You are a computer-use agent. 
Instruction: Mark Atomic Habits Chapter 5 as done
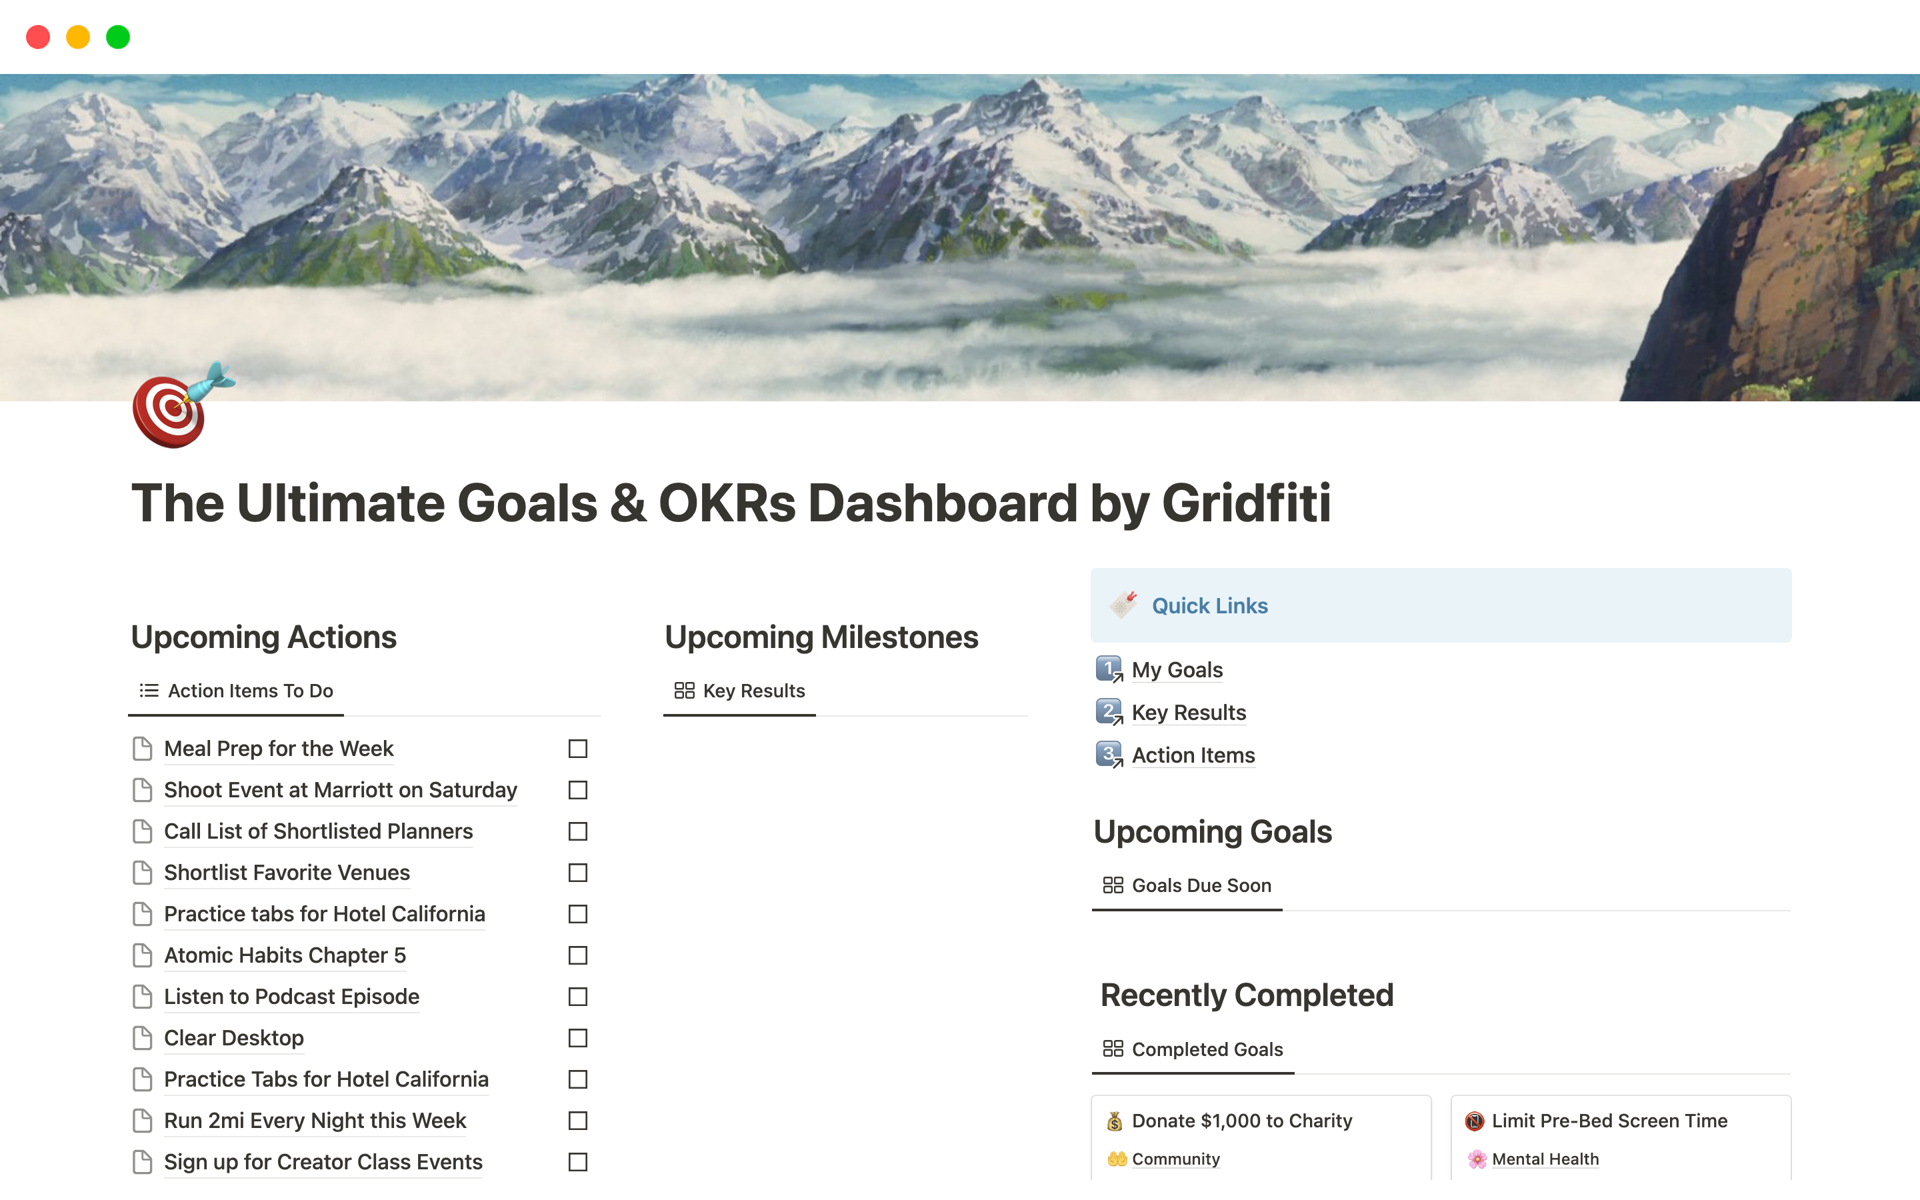click(578, 955)
